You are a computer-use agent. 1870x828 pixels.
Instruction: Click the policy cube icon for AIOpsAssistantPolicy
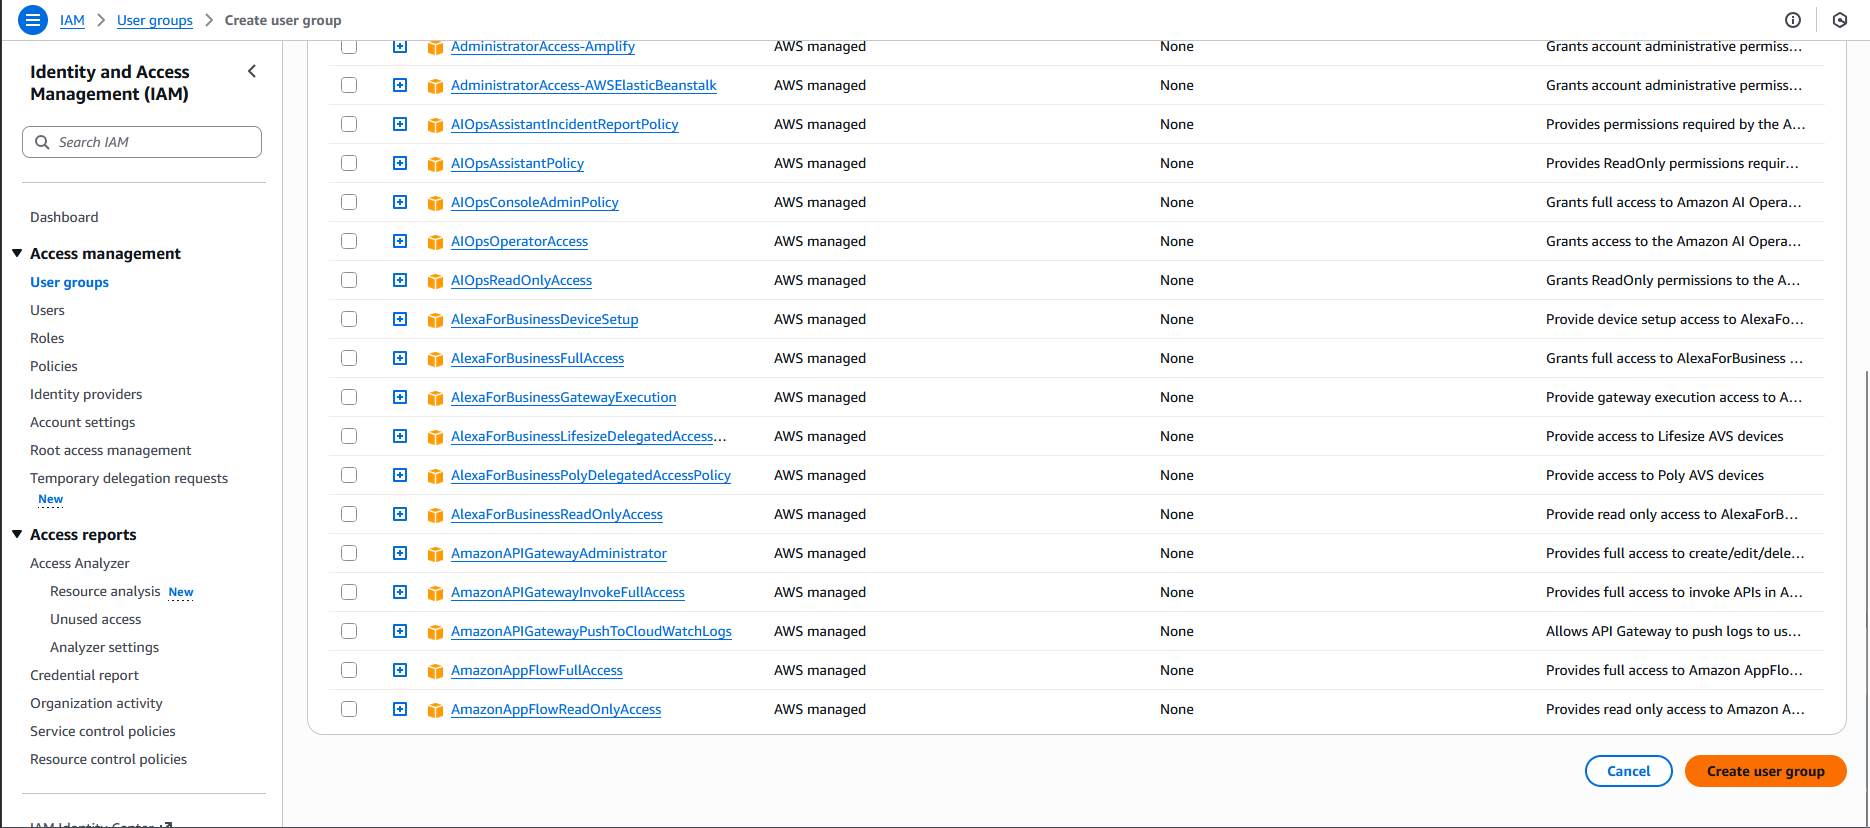tap(435, 164)
